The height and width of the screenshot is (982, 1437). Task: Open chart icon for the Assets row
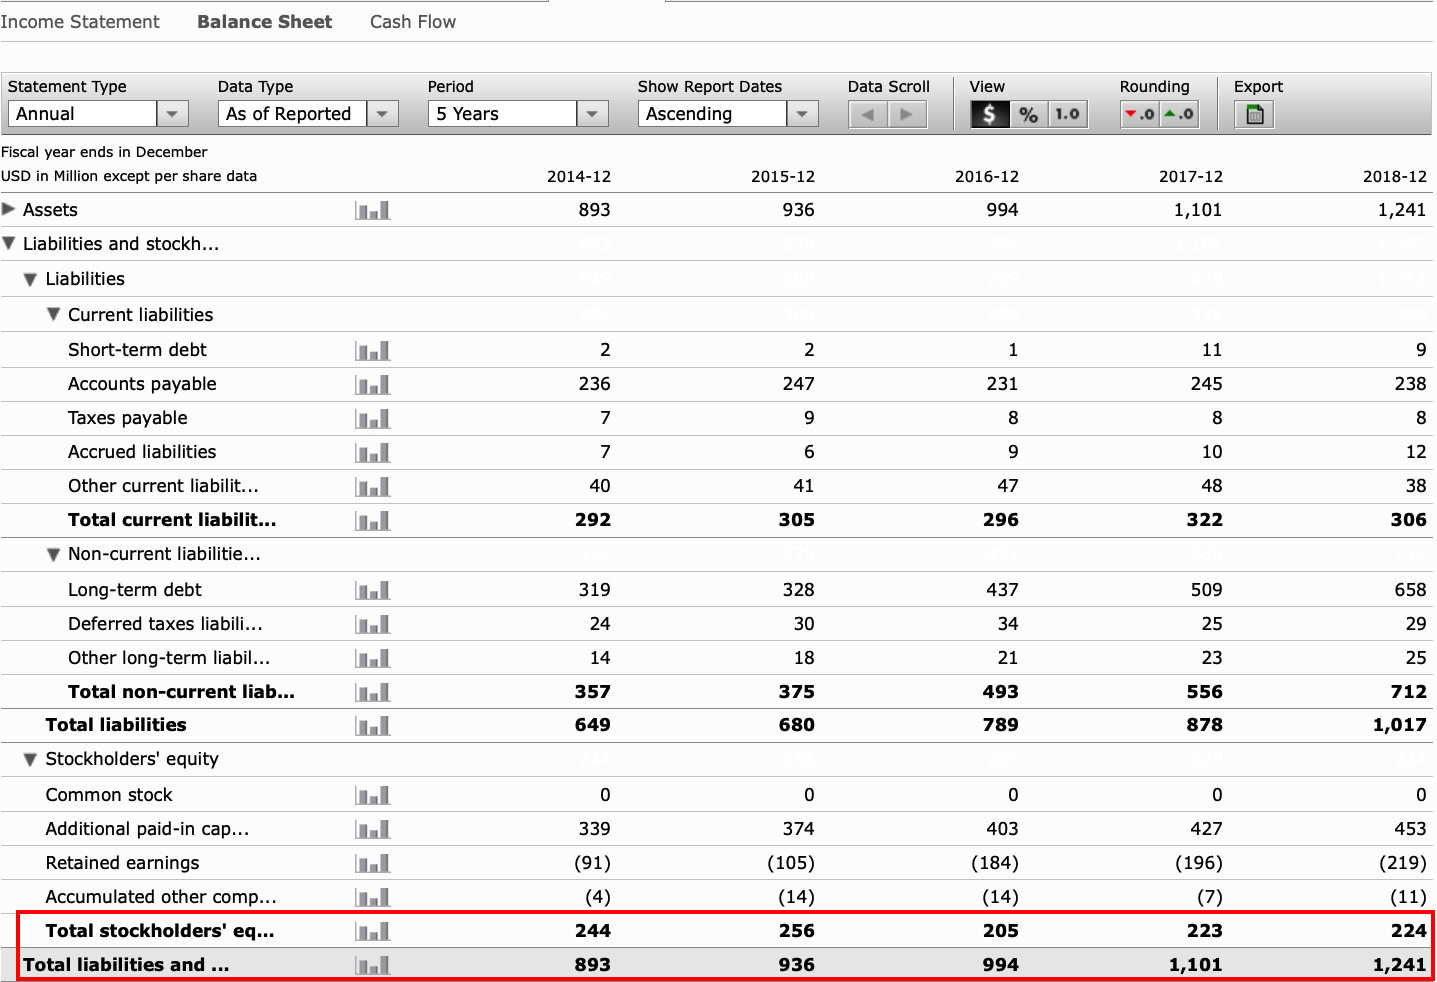(x=372, y=211)
